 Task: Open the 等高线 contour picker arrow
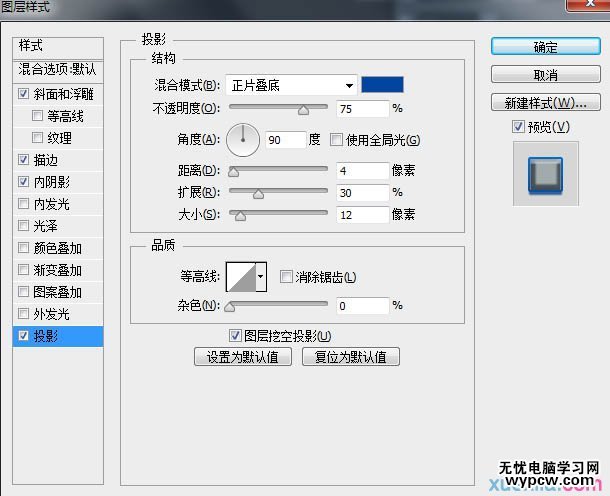coord(261,277)
